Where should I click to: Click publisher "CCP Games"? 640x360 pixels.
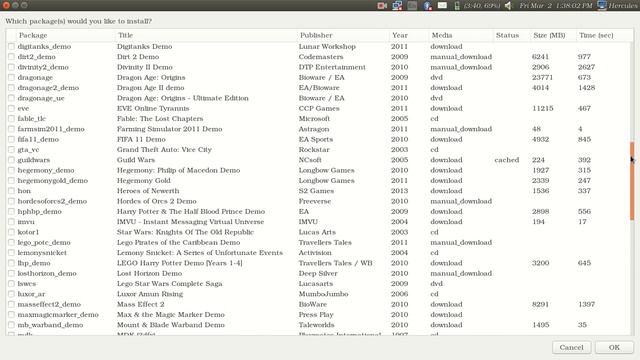(x=319, y=109)
